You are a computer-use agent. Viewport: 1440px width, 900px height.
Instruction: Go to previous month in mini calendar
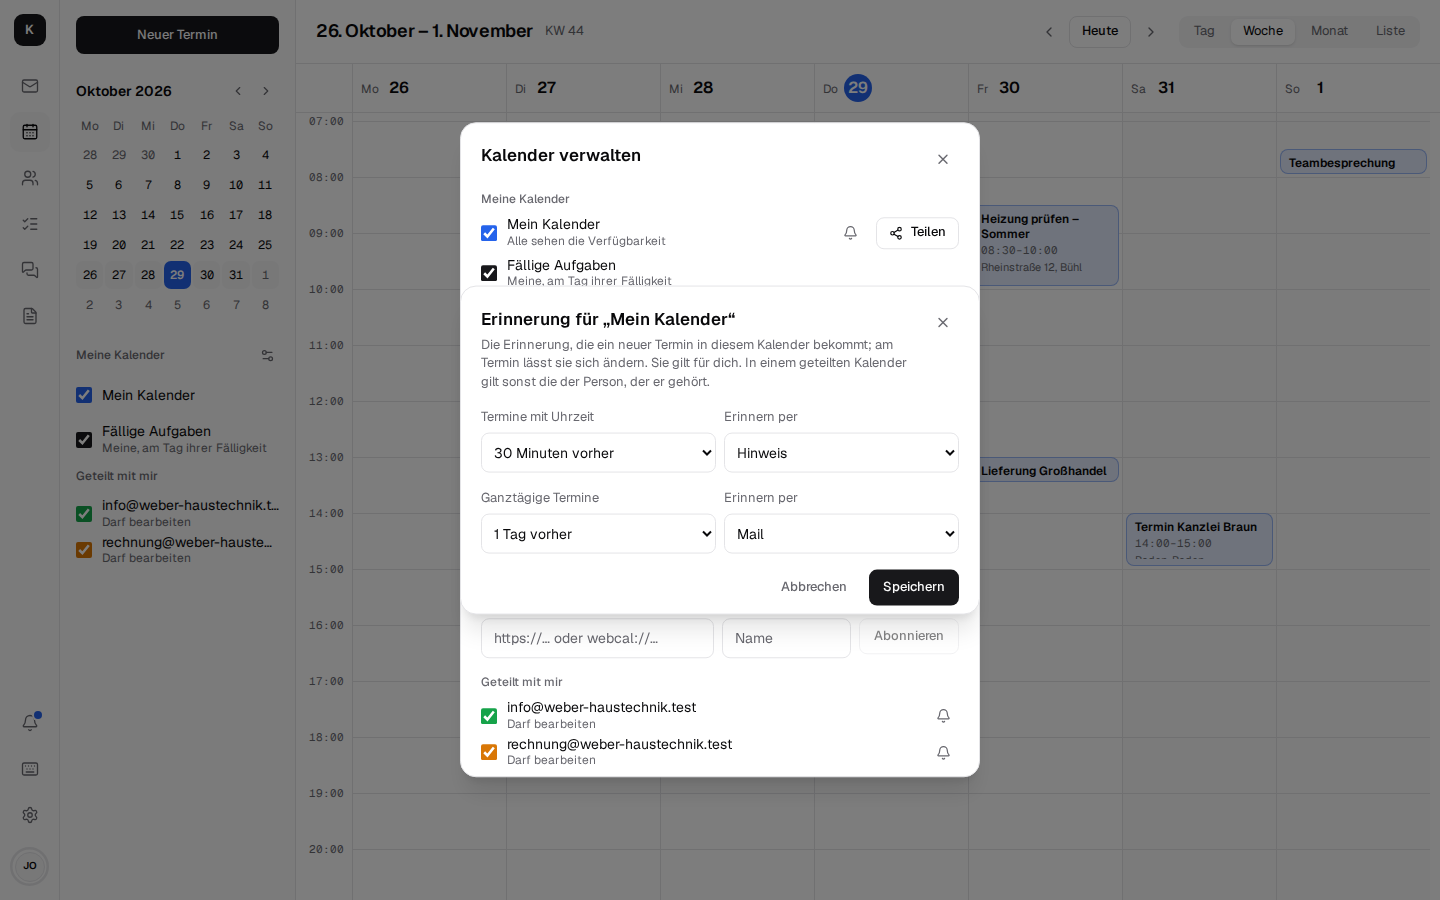(238, 91)
